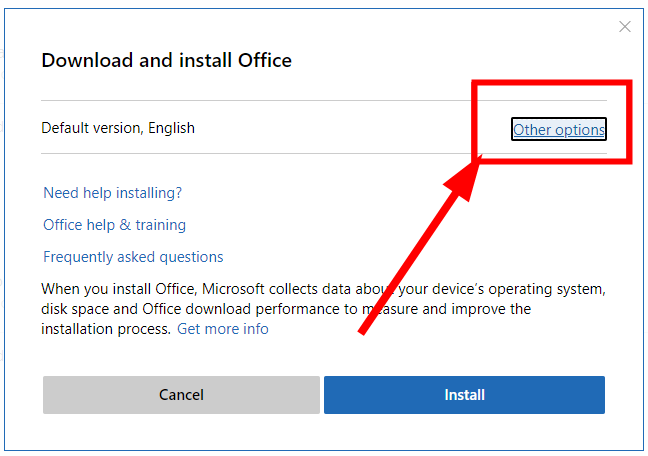
Task: Dismiss the dialog with the X icon
Action: point(625,27)
